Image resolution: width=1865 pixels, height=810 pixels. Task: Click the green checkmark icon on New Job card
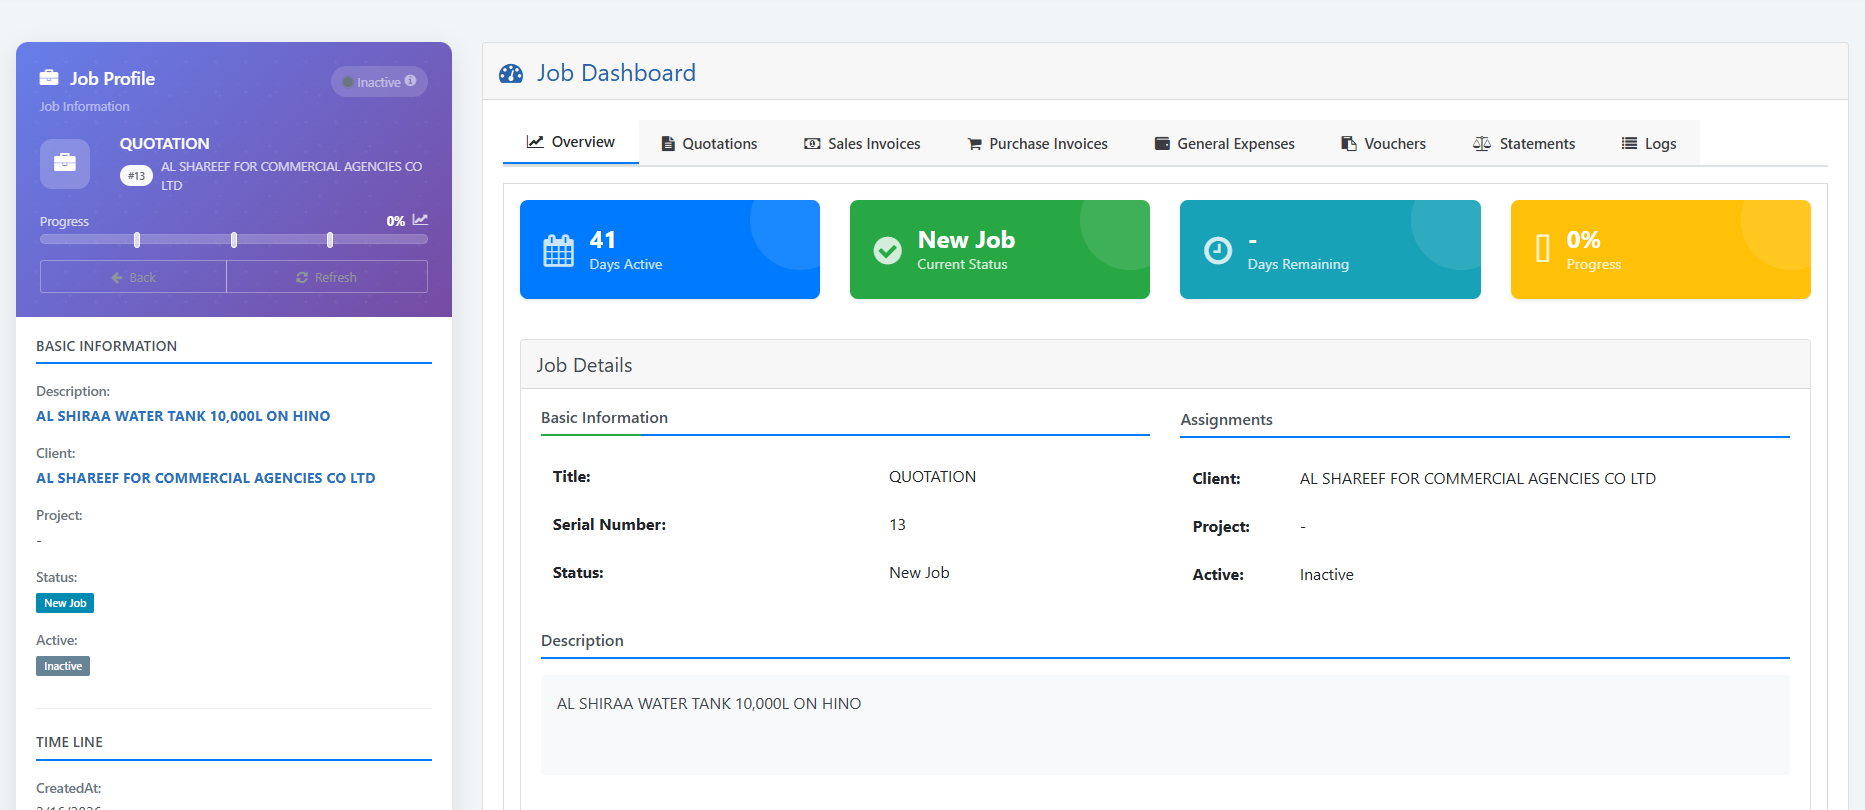(887, 250)
